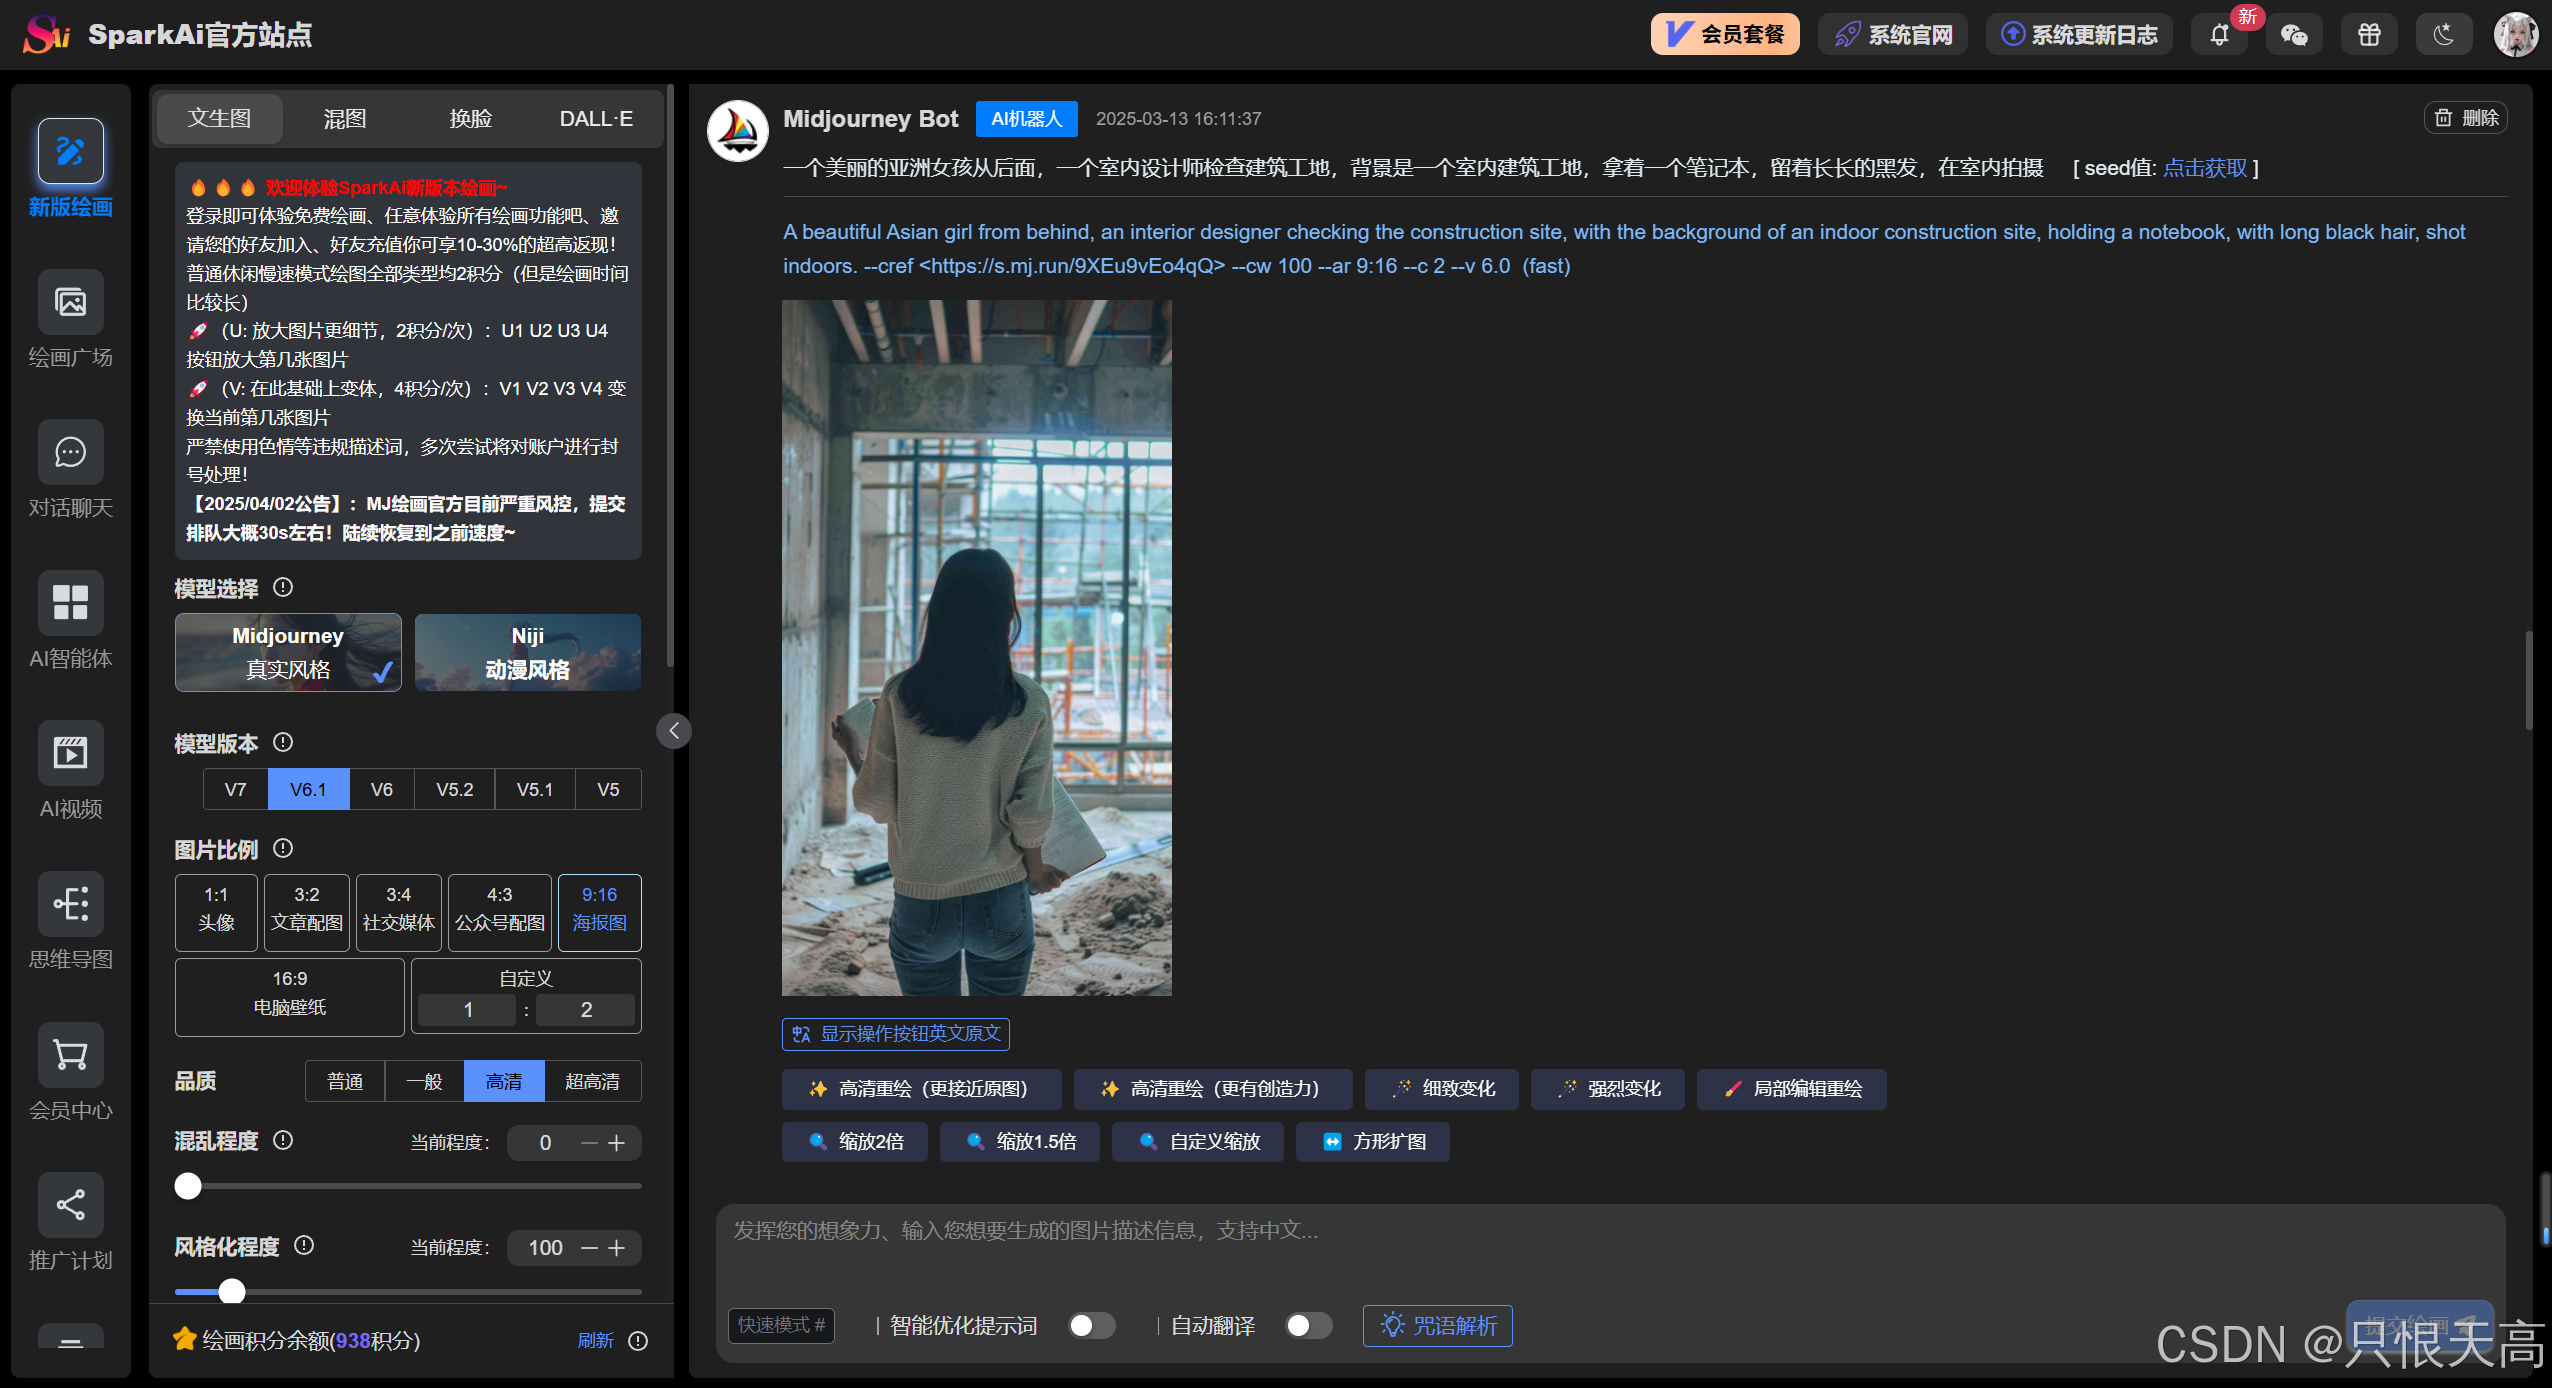Toggle 智能优化提示词 switch
The height and width of the screenshot is (1388, 2552).
[x=1091, y=1326]
